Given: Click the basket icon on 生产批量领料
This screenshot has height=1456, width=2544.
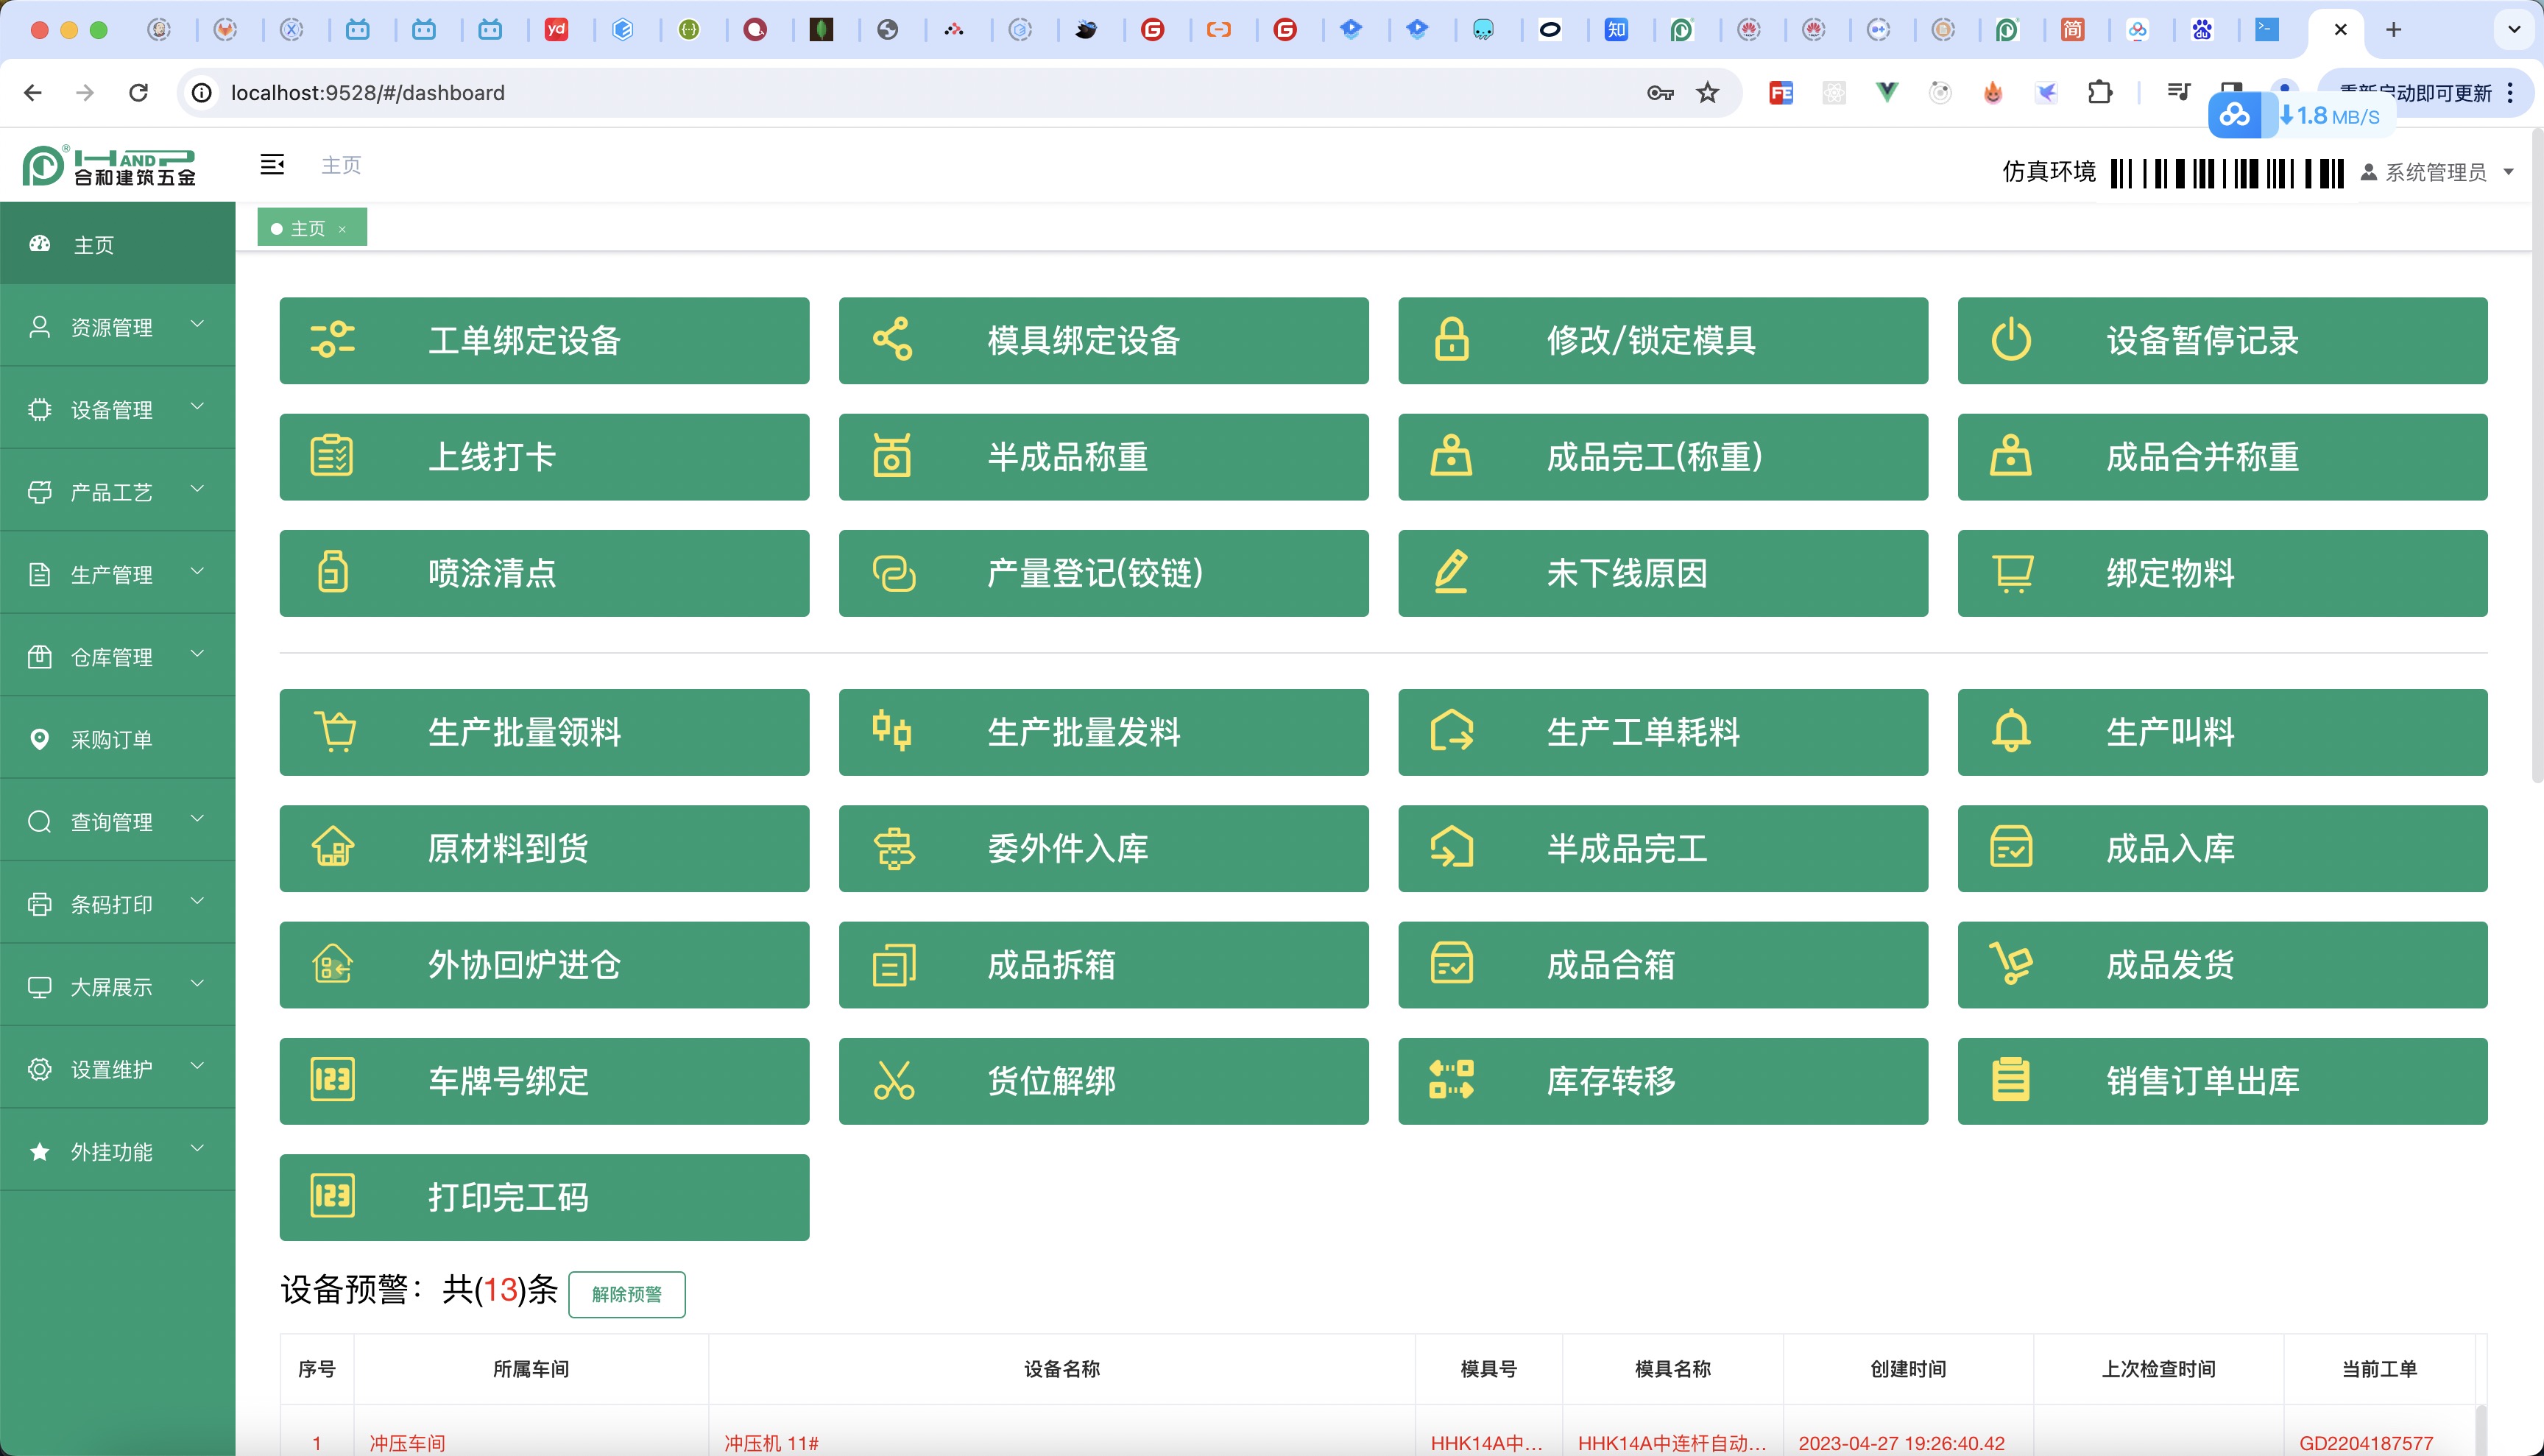Looking at the screenshot, I should pos(335,731).
